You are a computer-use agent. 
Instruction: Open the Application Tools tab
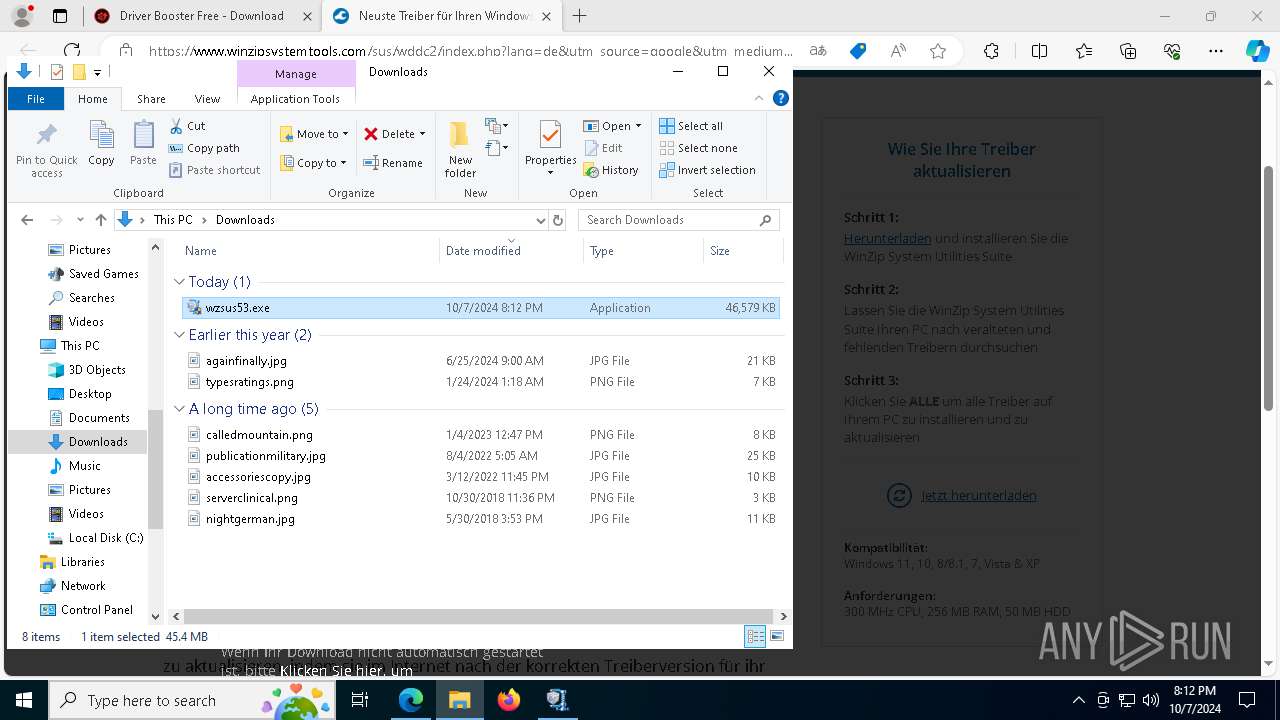pos(295,99)
